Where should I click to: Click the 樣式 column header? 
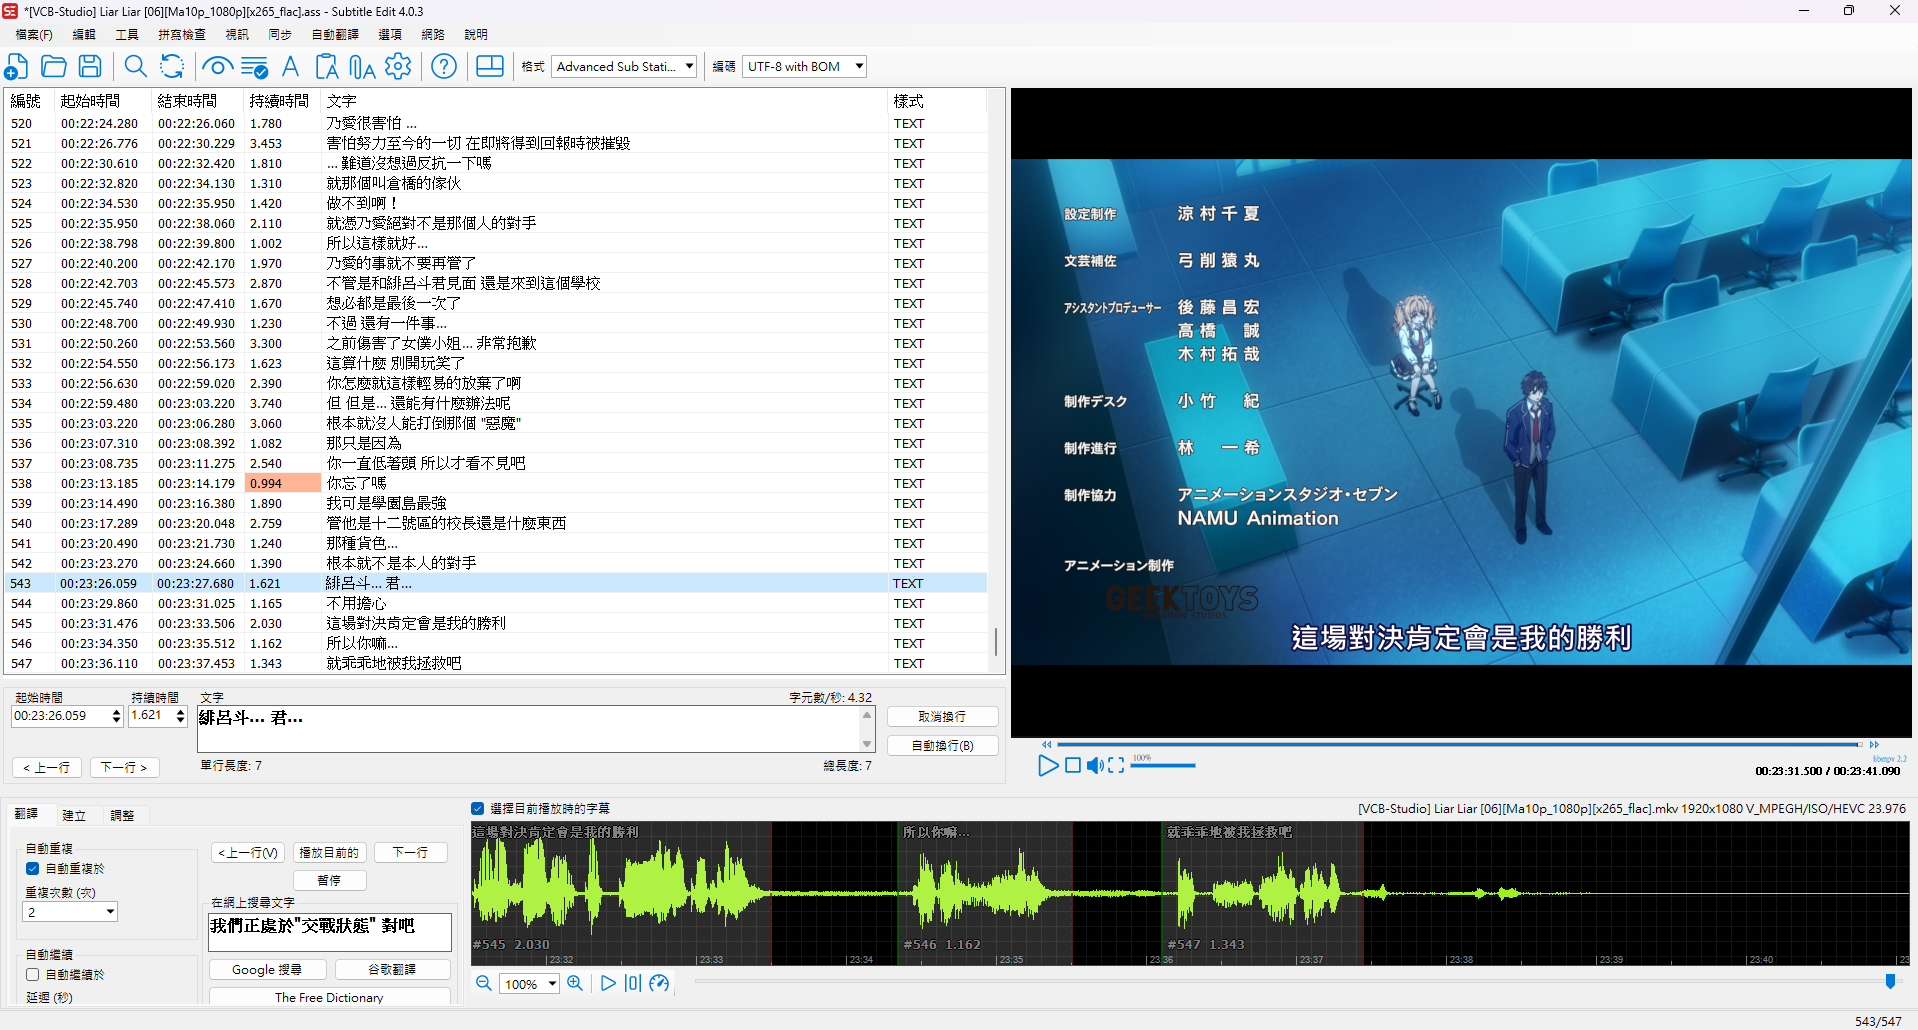click(x=935, y=101)
